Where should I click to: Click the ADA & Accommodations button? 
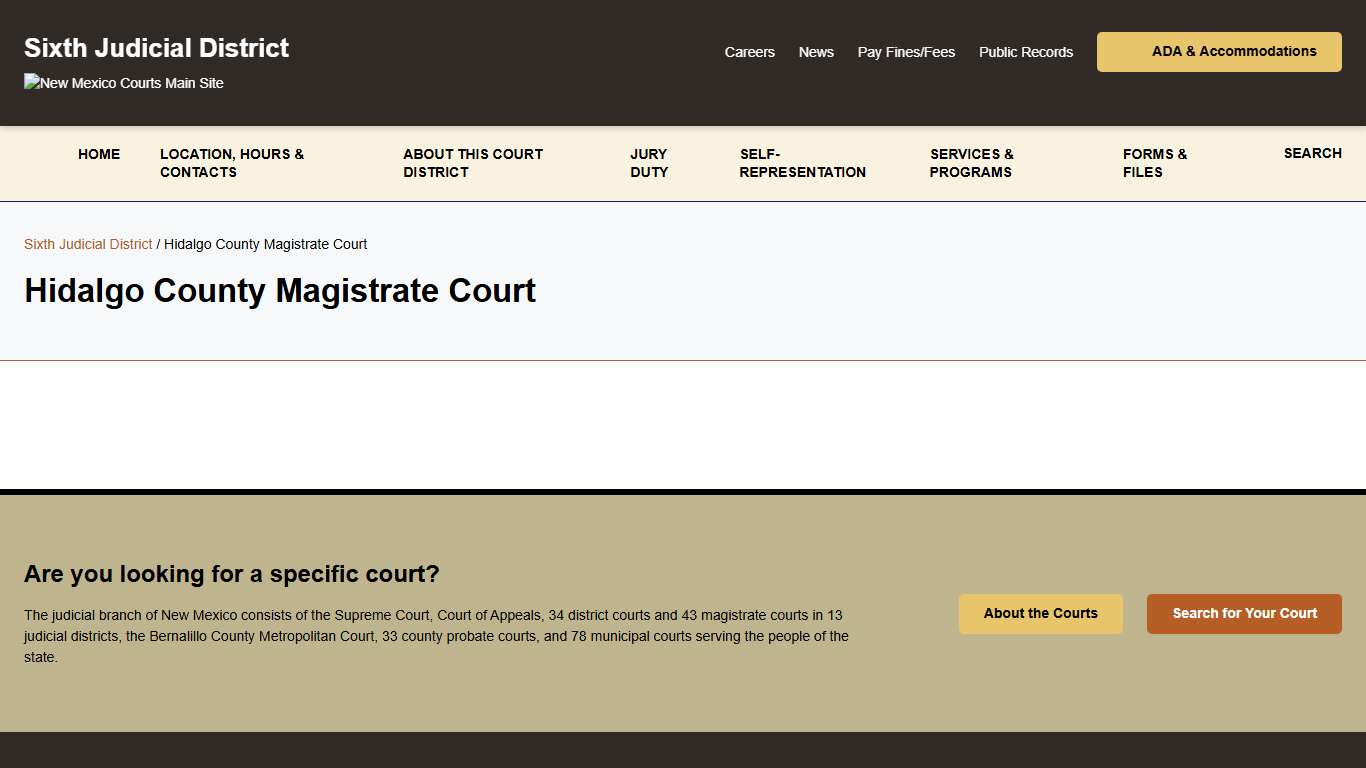(x=1218, y=51)
